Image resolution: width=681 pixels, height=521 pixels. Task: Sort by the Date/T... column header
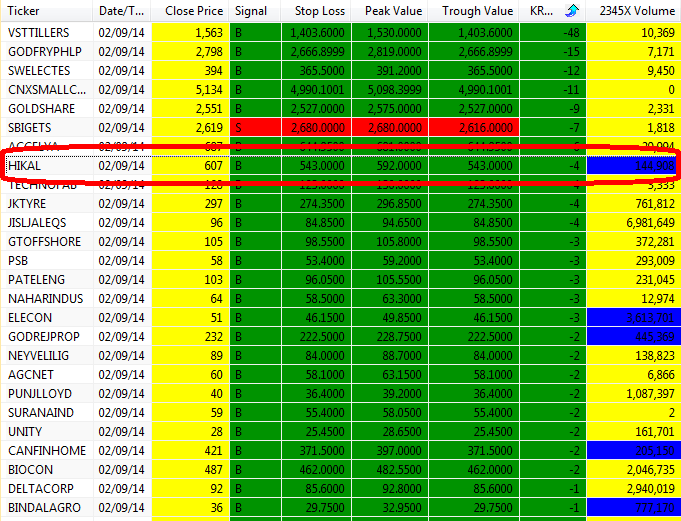[122, 11]
